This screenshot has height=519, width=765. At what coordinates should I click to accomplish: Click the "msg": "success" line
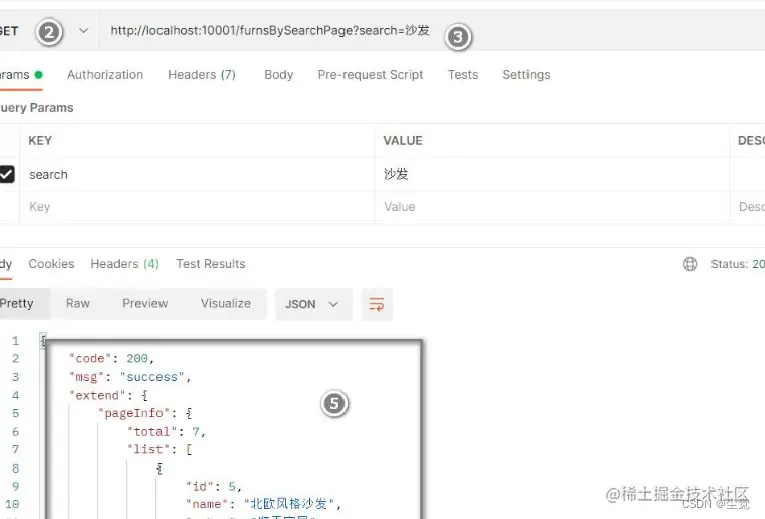pyautogui.click(x=130, y=377)
